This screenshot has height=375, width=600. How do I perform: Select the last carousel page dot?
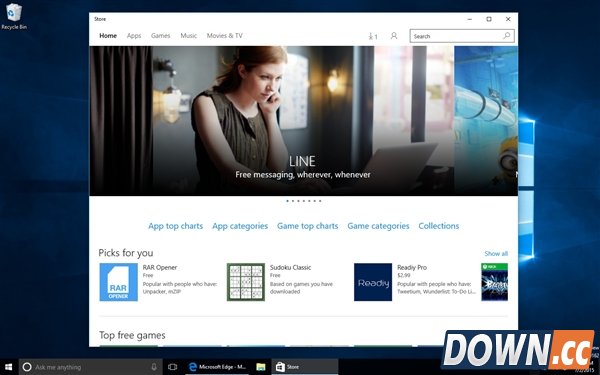[320, 201]
